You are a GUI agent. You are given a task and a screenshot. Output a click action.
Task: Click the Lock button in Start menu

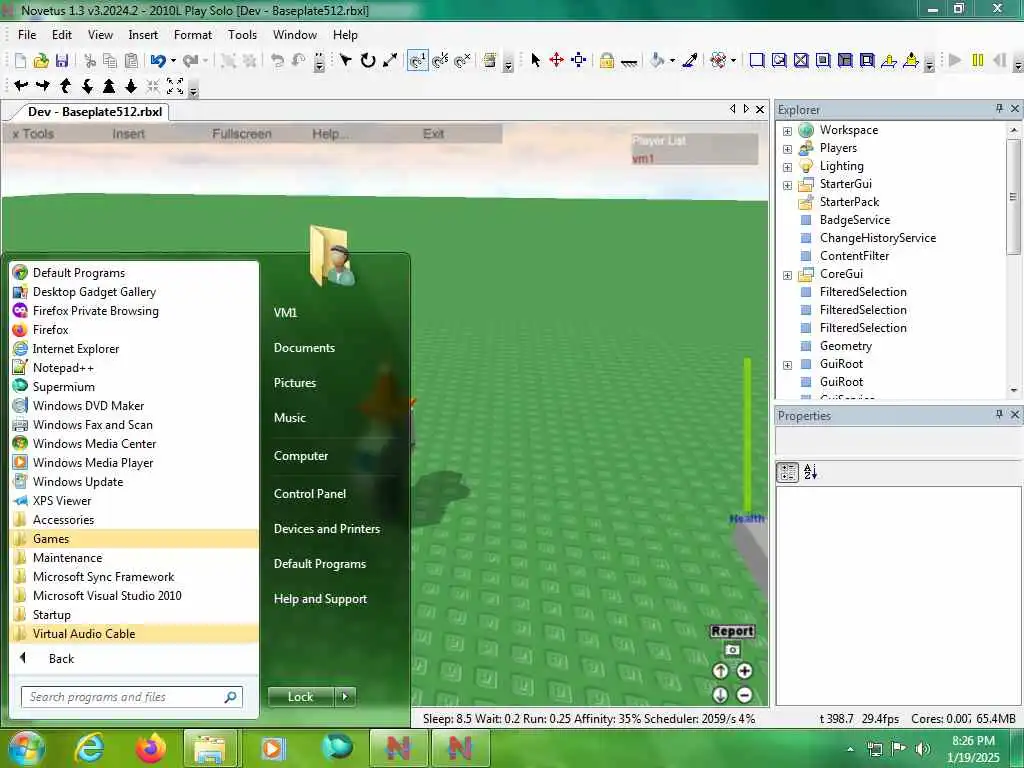(x=300, y=697)
